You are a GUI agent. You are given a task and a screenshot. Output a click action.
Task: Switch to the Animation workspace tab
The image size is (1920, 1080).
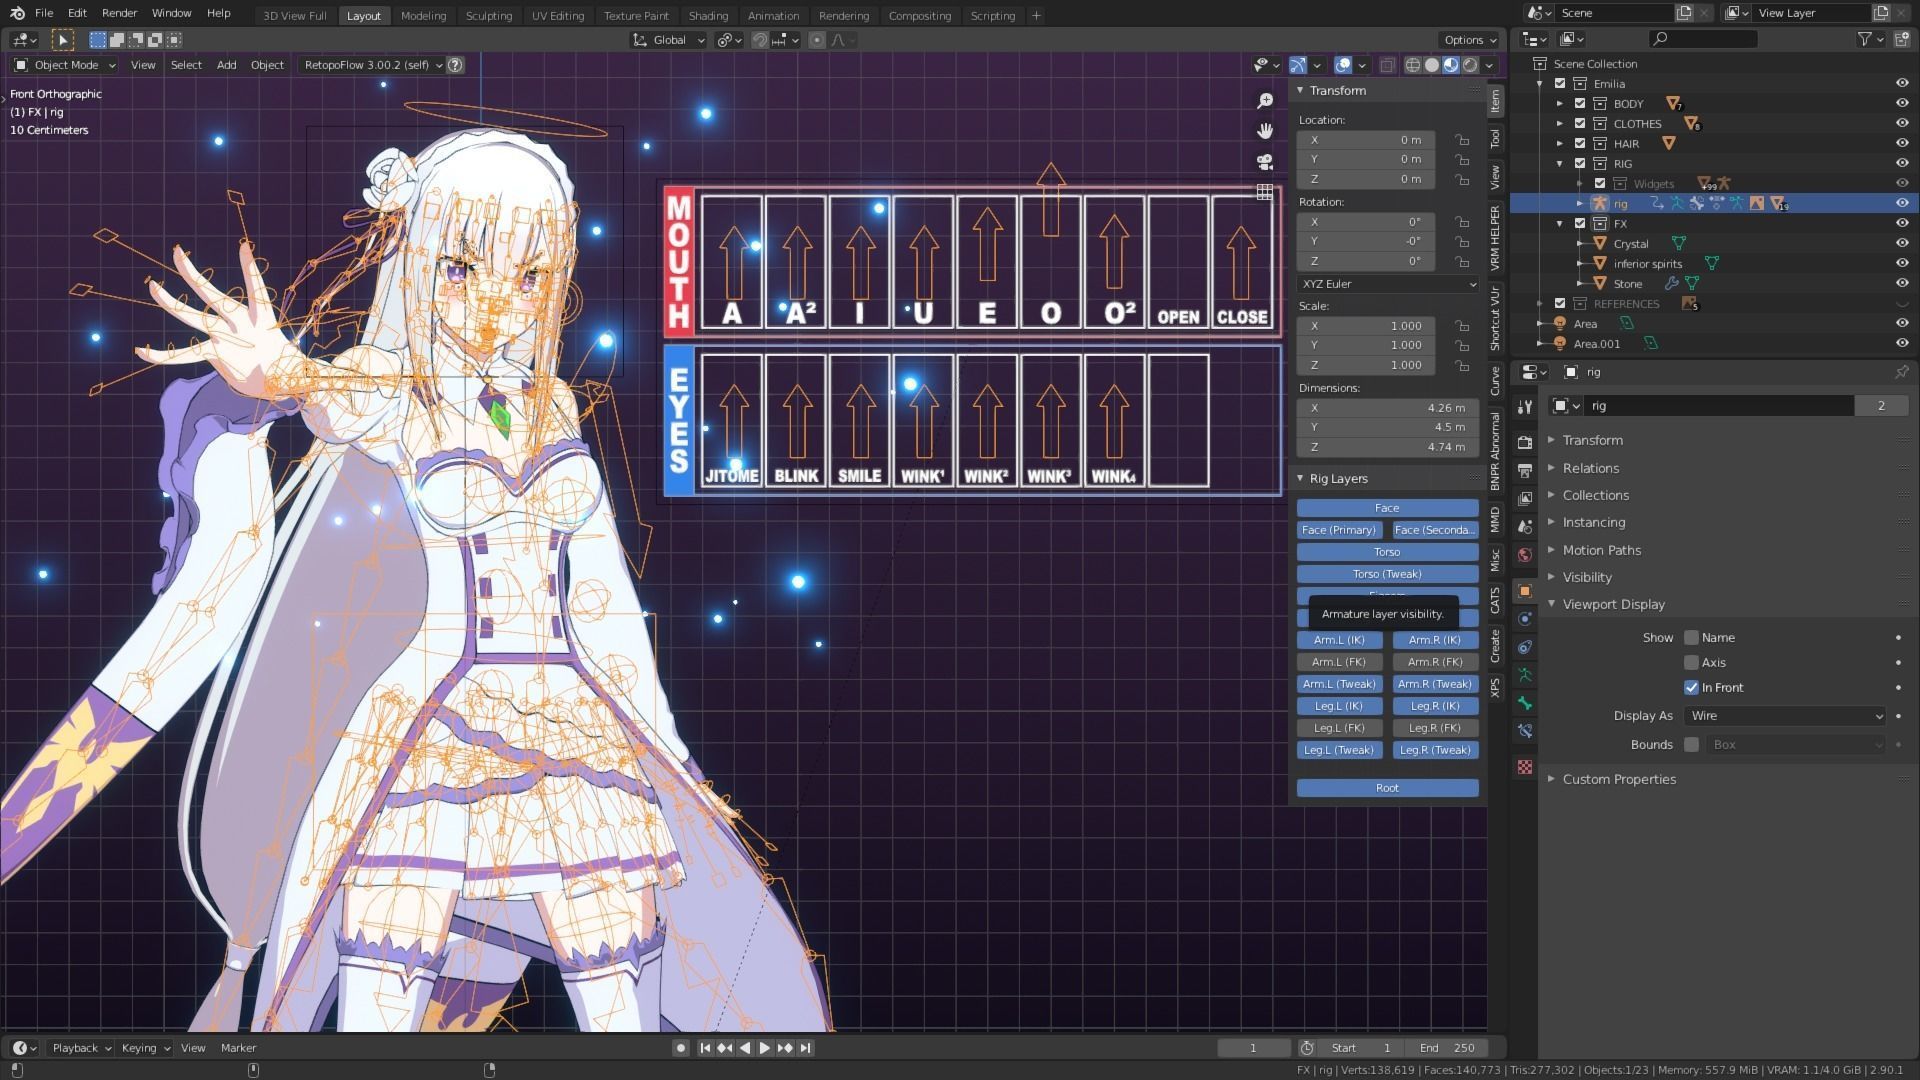click(x=773, y=15)
